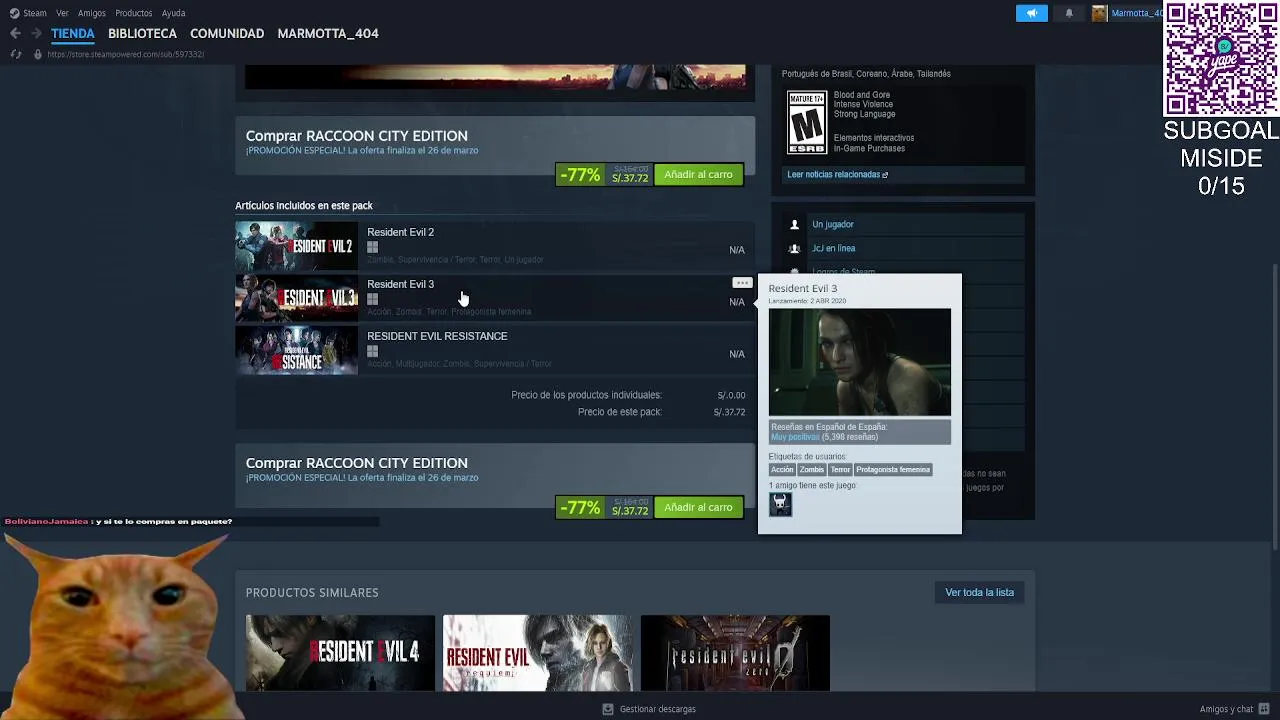Switch to the COMUNIDAD tab
The image size is (1280, 720).
[x=227, y=33]
